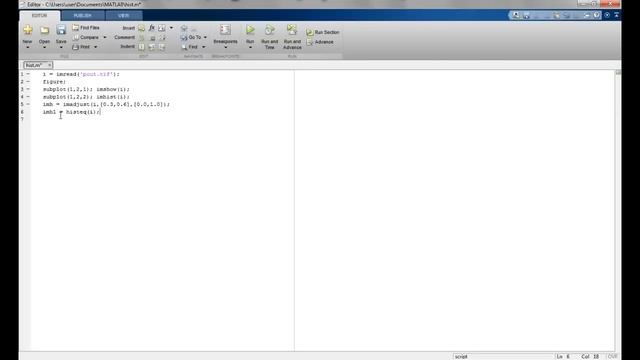Click the subplot(1,2,1) code line
The image size is (640, 360).
[86, 89]
